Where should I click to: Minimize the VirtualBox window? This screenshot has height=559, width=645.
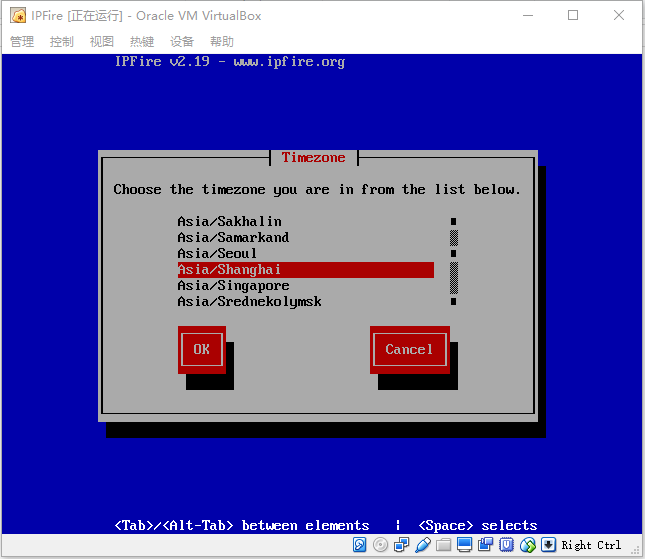(x=528, y=16)
